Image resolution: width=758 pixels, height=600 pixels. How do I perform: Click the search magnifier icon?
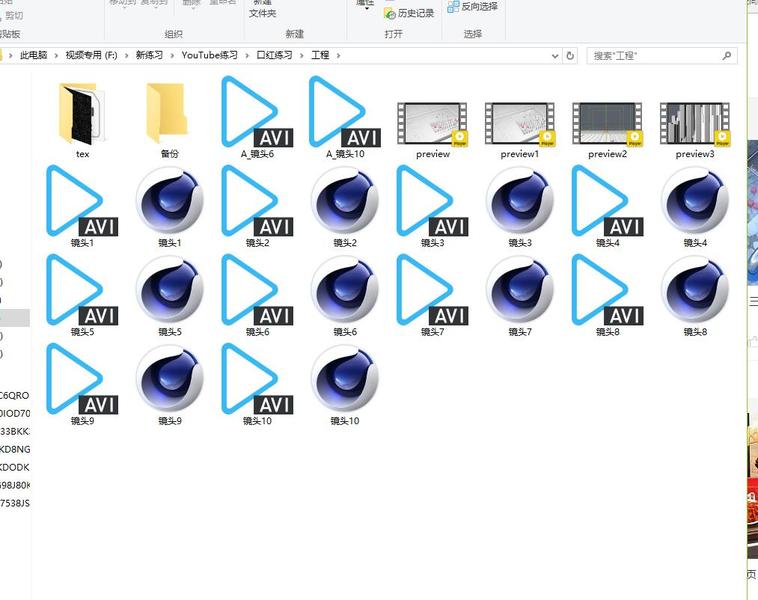click(x=727, y=56)
